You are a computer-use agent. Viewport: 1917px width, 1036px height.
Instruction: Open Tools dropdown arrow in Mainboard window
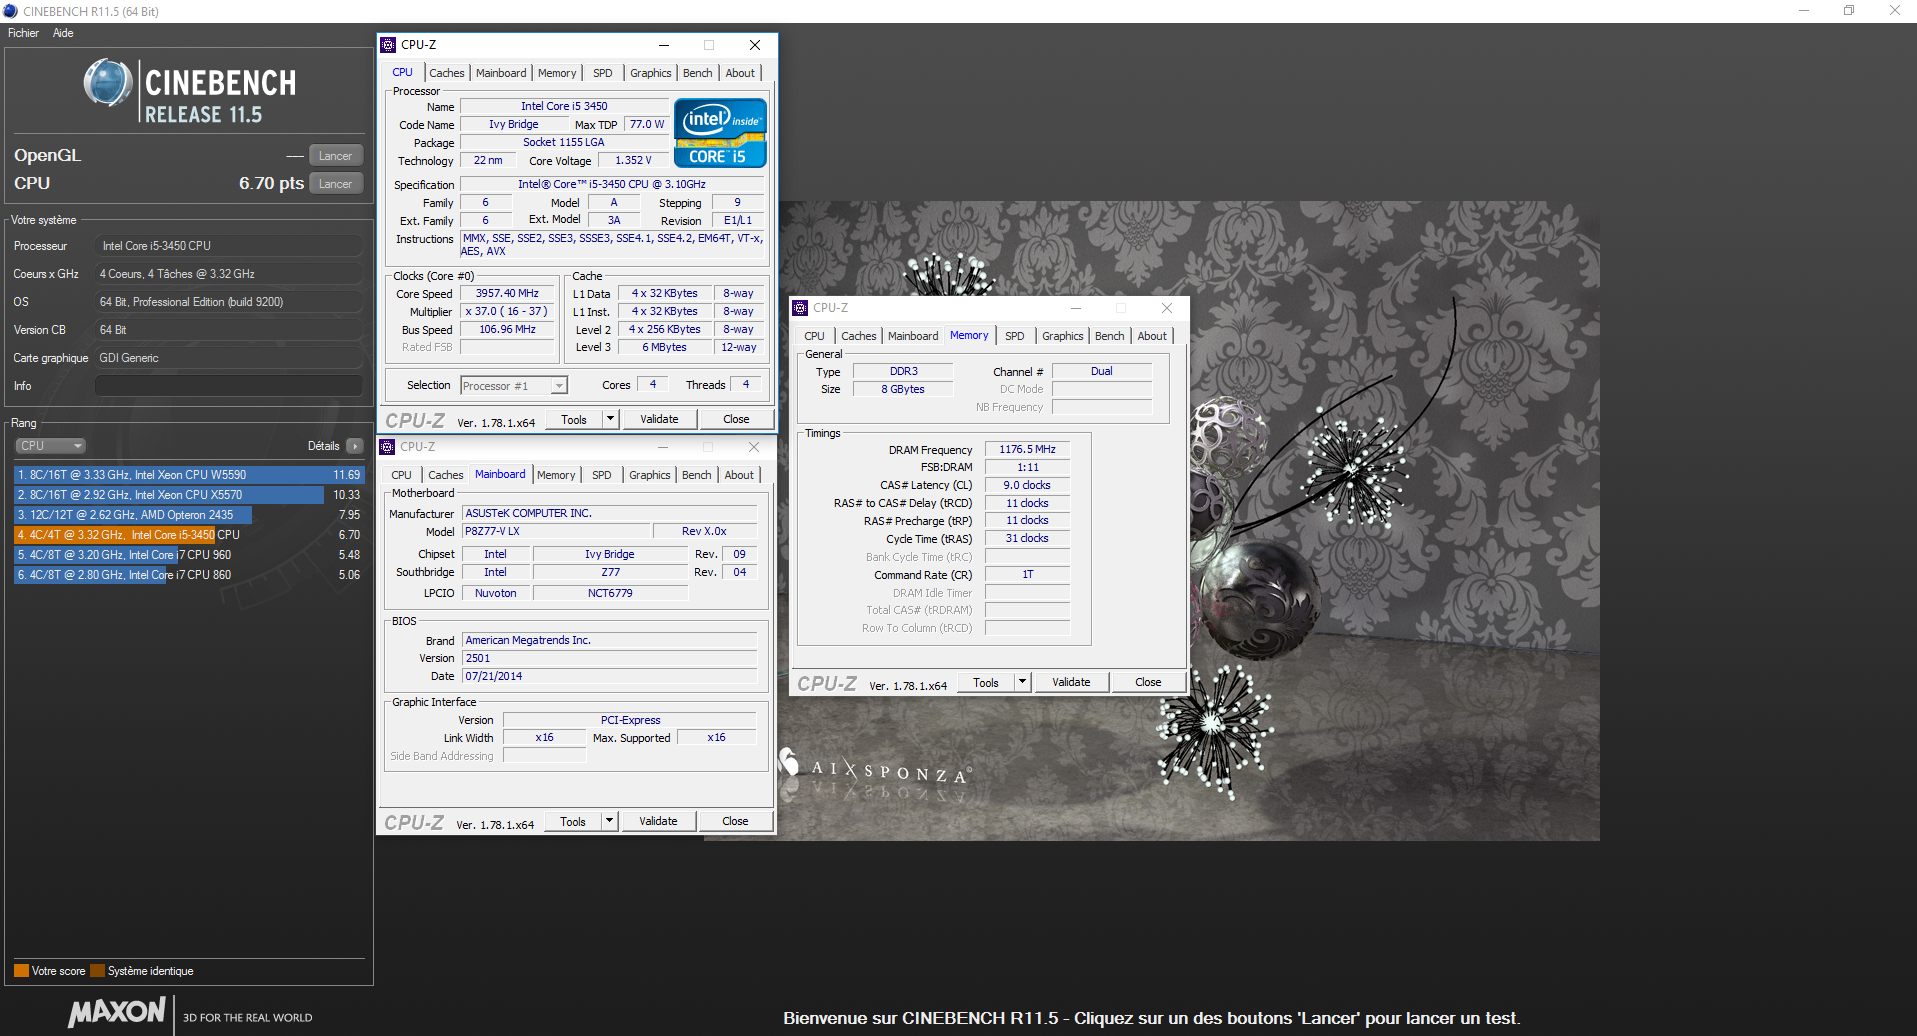coord(610,821)
